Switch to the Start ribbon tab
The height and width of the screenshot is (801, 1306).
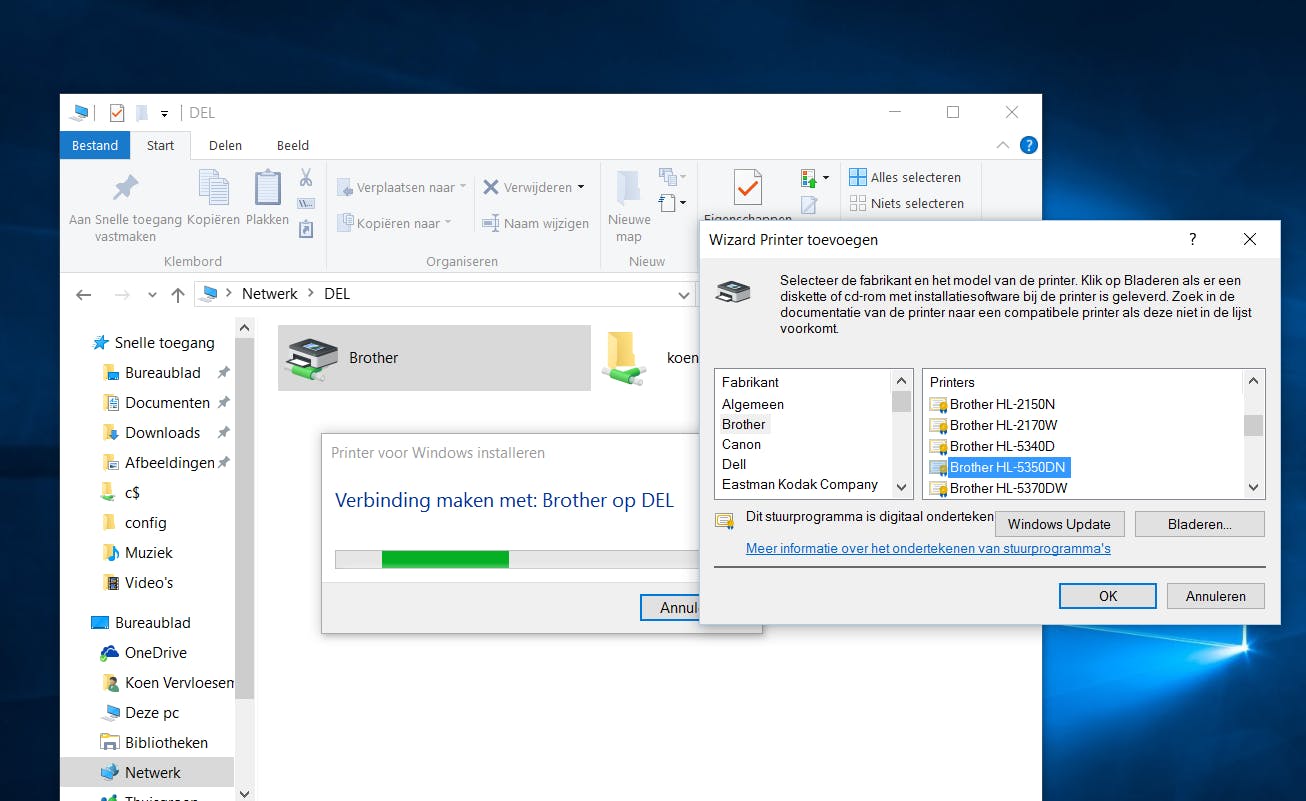(160, 145)
